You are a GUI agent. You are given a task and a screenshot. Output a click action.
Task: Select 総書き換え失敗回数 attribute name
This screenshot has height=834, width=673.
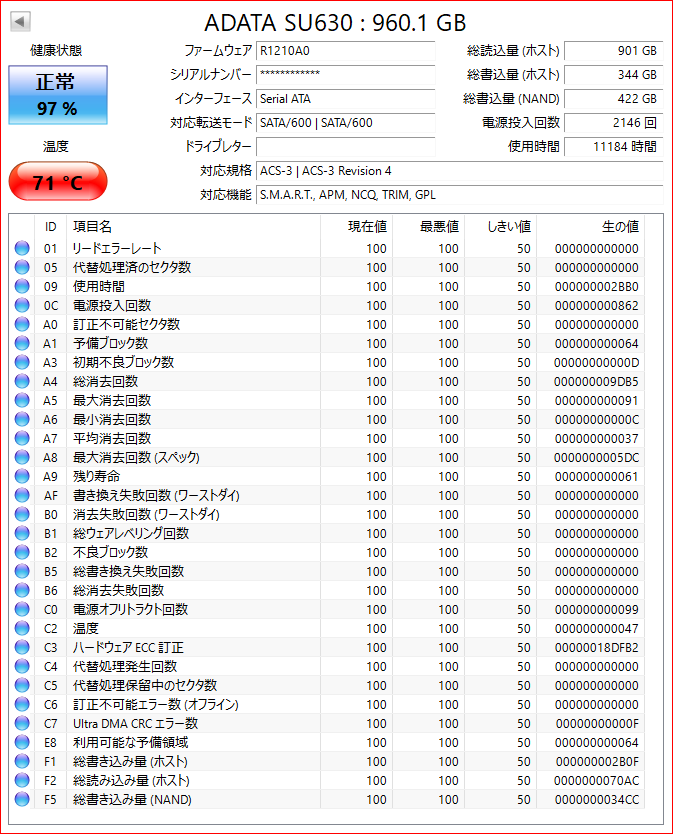tap(128, 571)
